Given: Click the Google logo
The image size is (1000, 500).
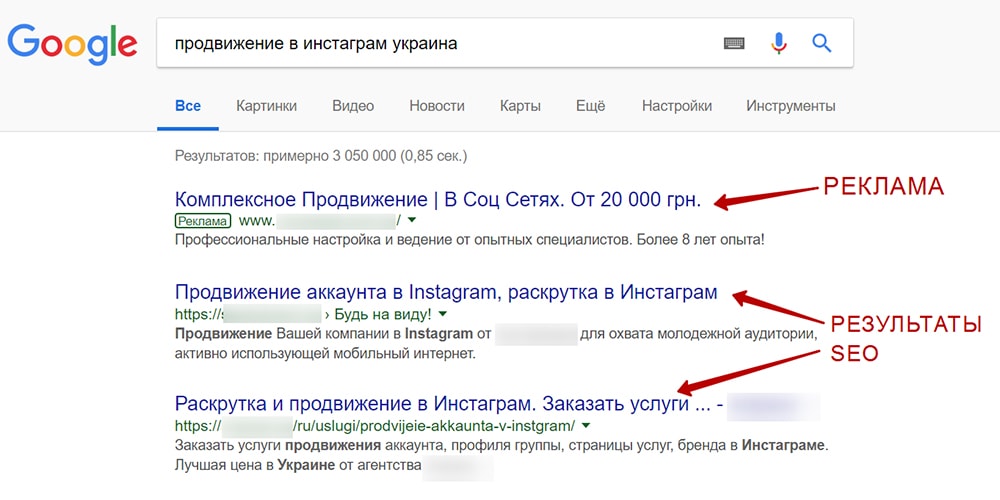Looking at the screenshot, I should [72, 44].
